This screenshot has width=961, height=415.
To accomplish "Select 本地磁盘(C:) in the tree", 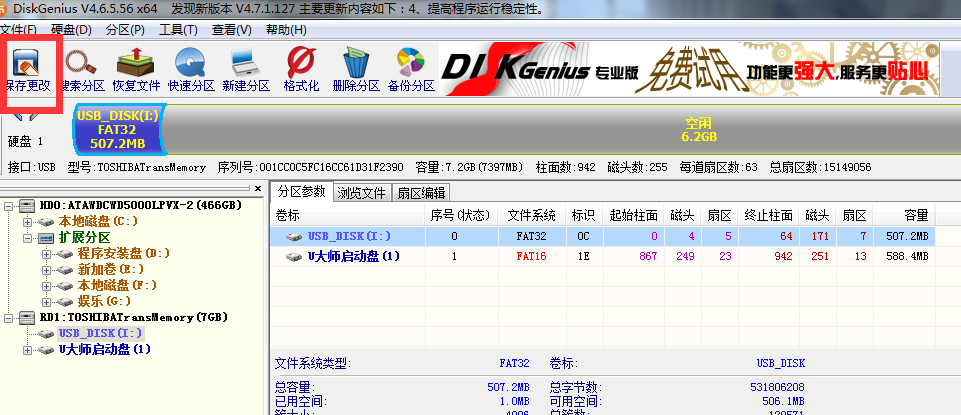I will [98, 221].
